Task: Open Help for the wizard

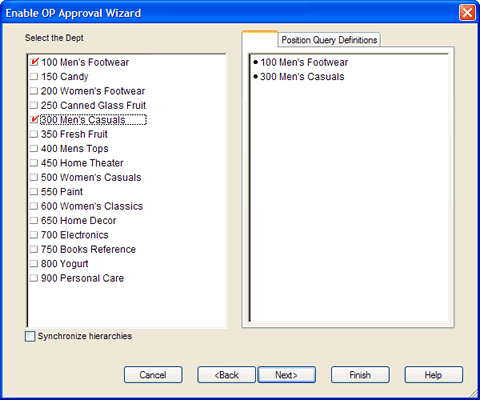Action: coord(433,375)
